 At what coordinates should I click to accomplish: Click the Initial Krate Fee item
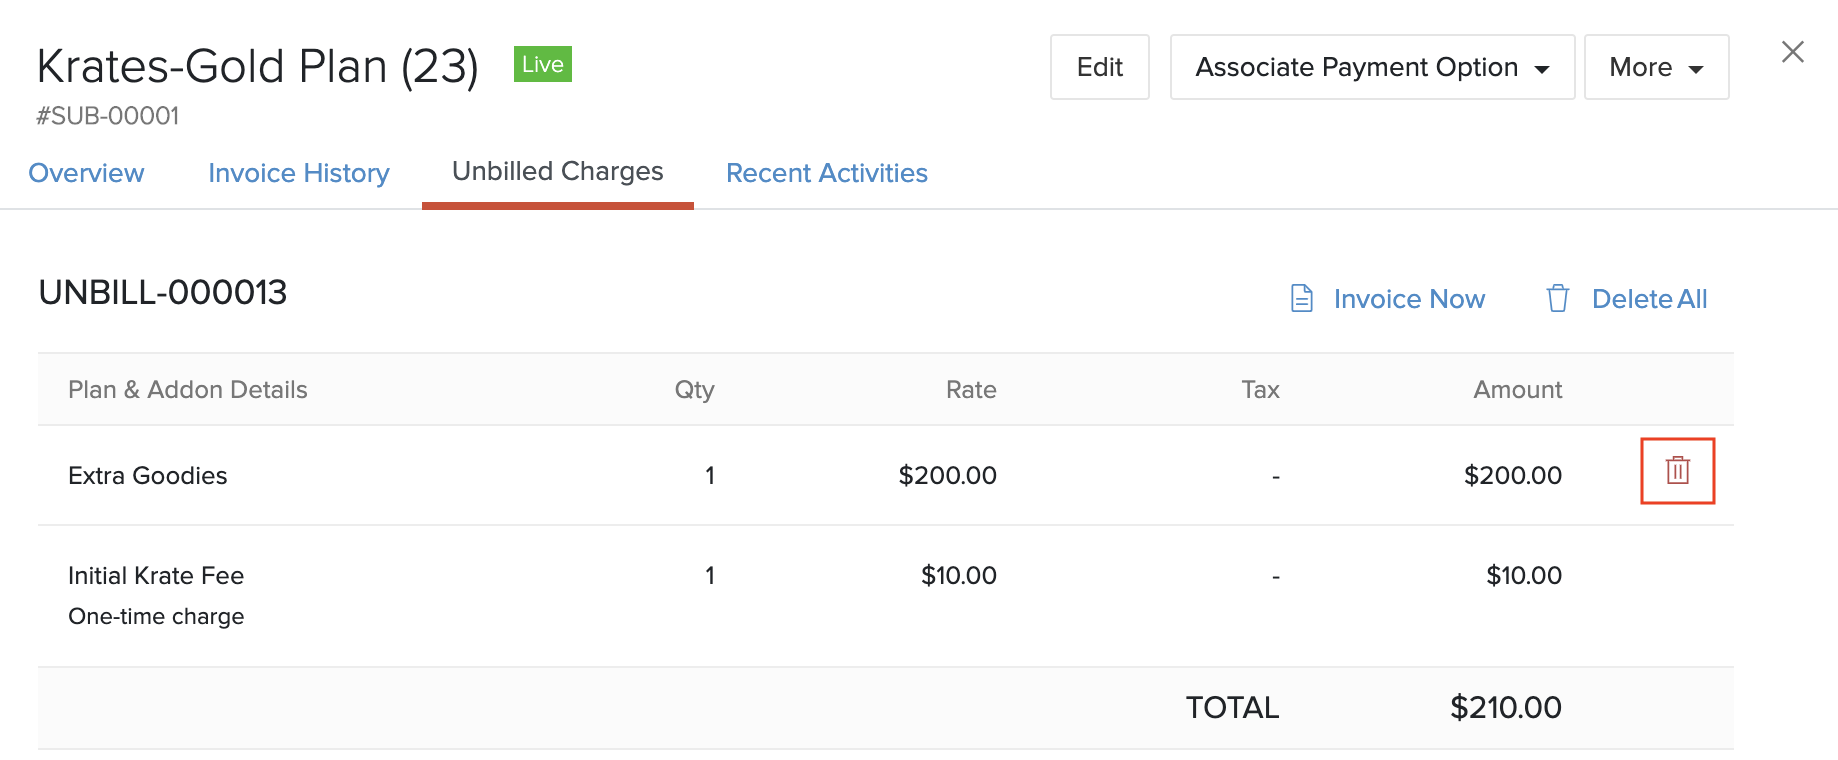click(x=155, y=576)
